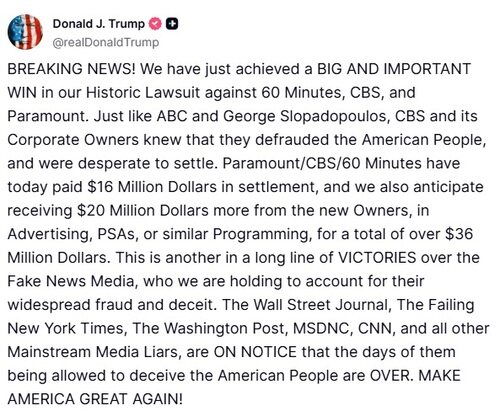Click the $20 Million Dollars amount
The width and height of the screenshot is (500, 411).
click(x=142, y=211)
